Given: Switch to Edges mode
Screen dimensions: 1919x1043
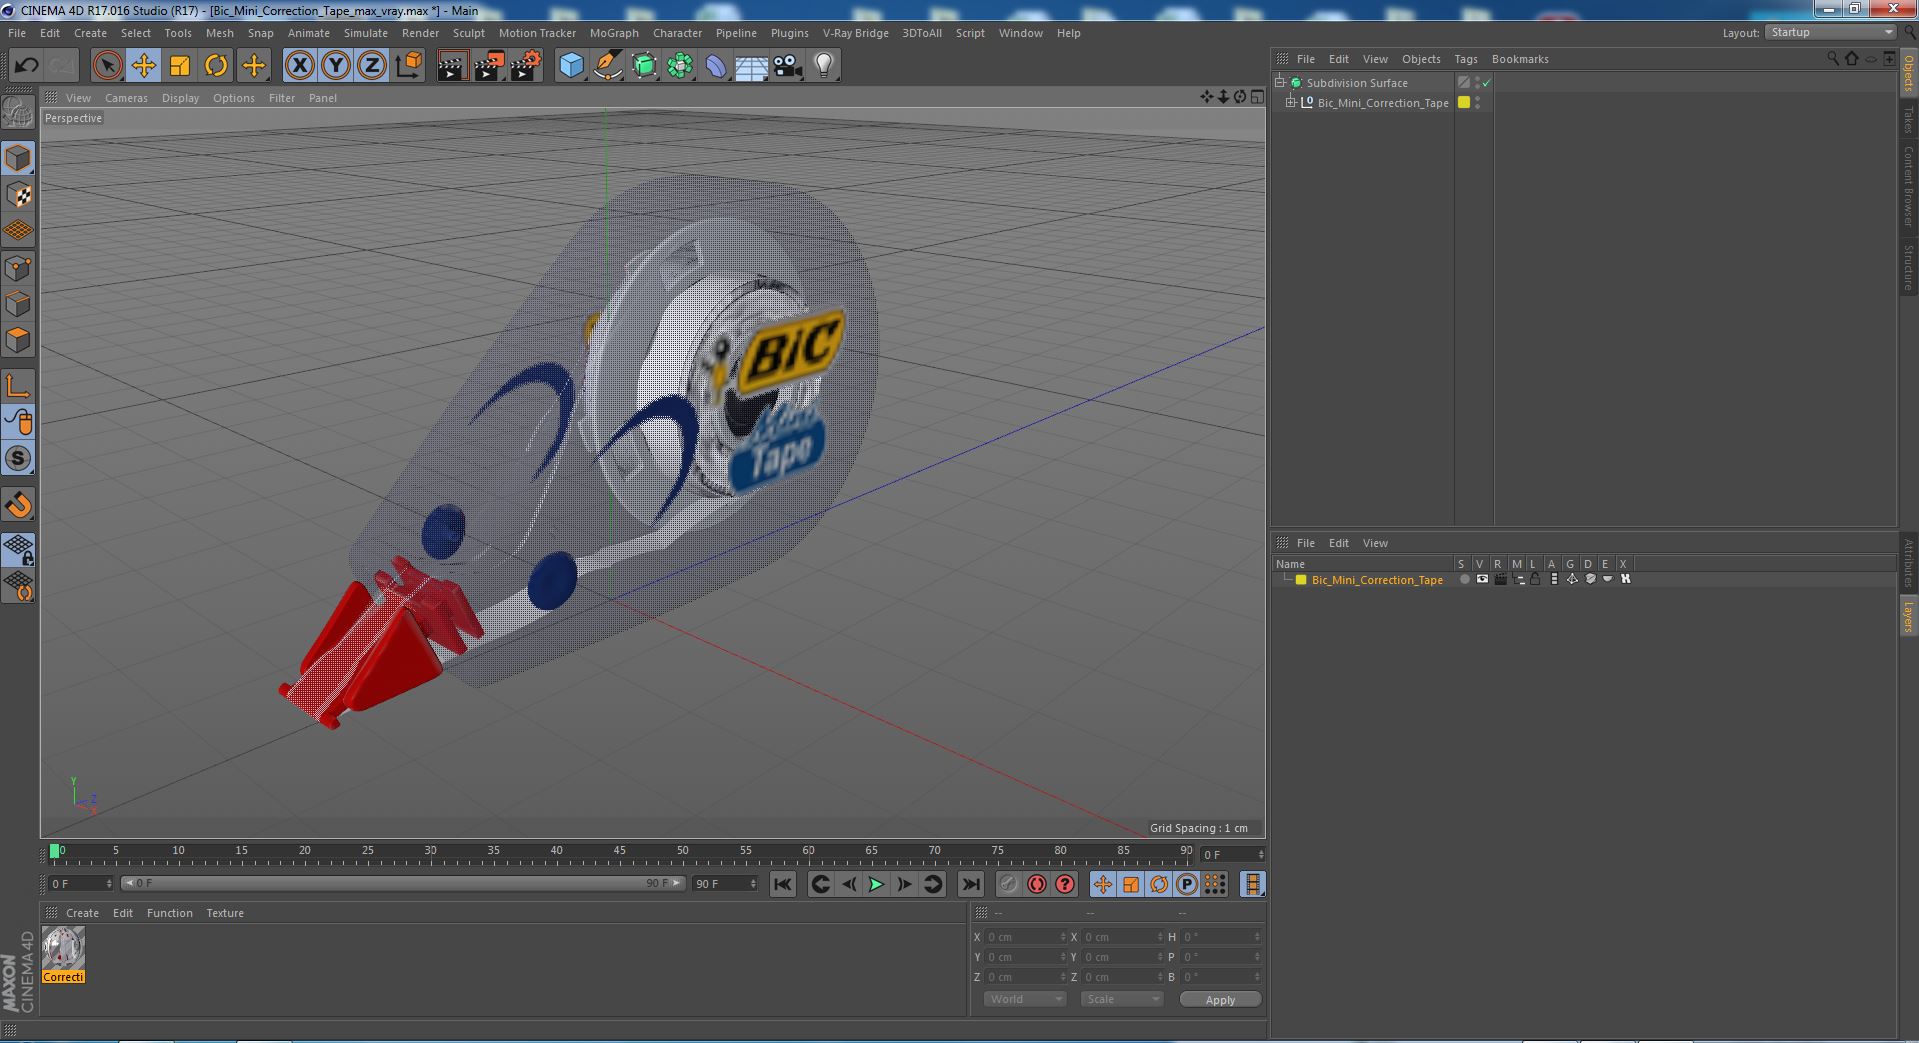Looking at the screenshot, I should click(18, 304).
